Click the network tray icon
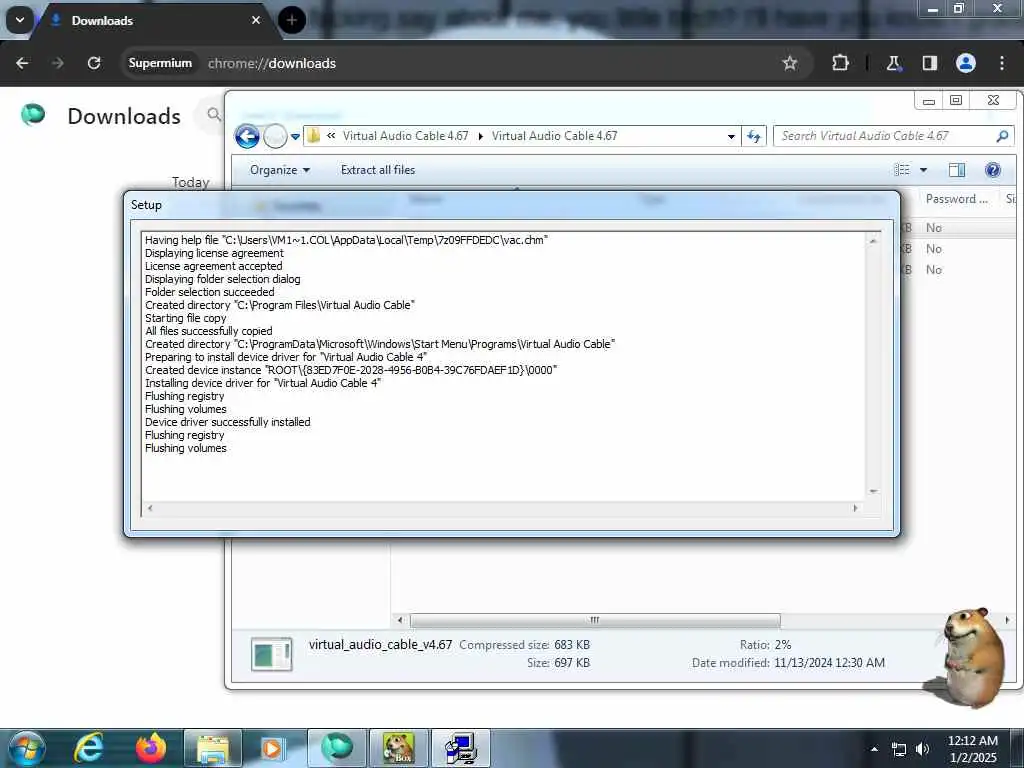 899,750
